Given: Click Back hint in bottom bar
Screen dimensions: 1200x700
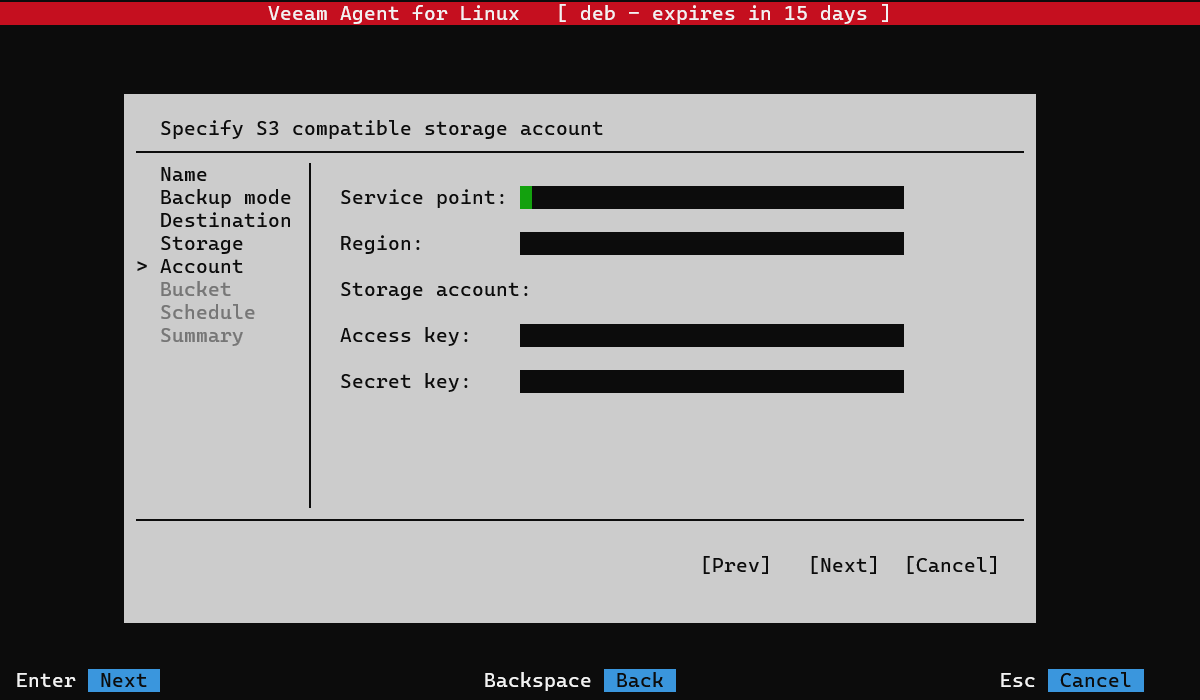Looking at the screenshot, I should (x=639, y=681).
